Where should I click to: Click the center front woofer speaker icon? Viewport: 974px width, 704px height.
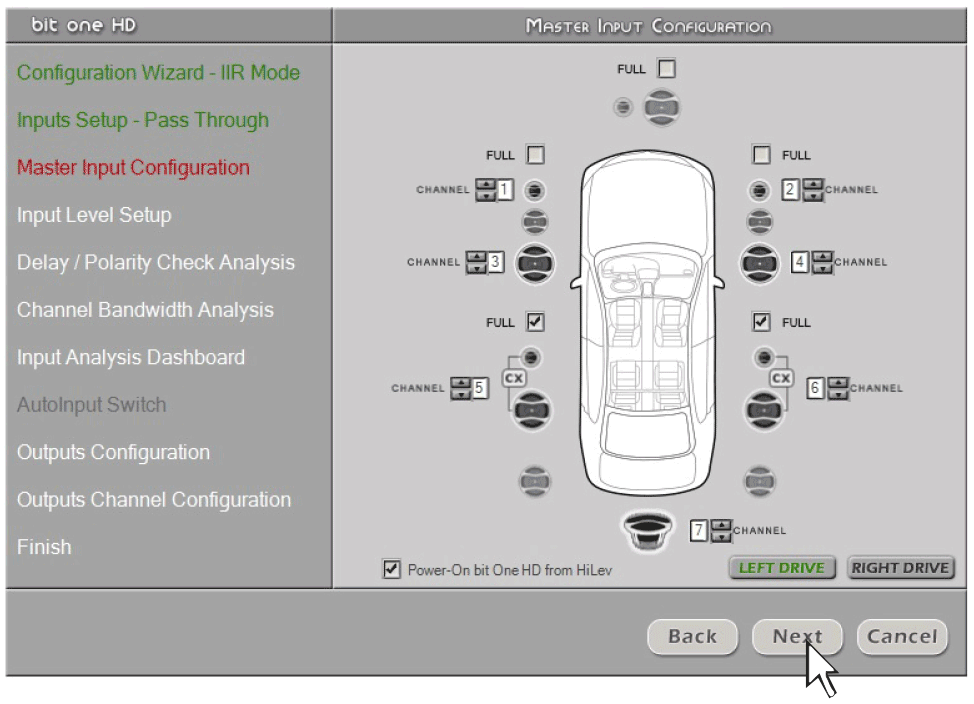(x=661, y=107)
